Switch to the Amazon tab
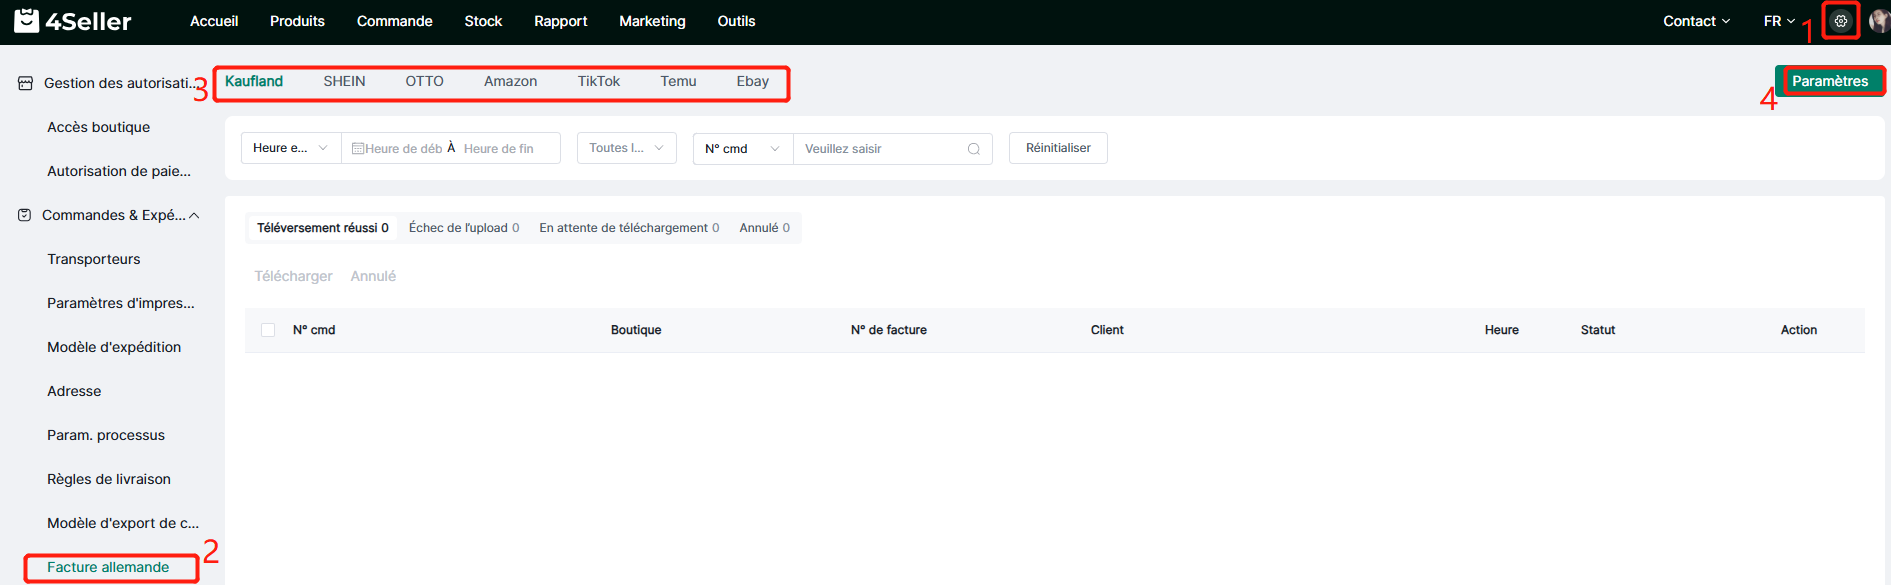The image size is (1891, 585). click(510, 82)
